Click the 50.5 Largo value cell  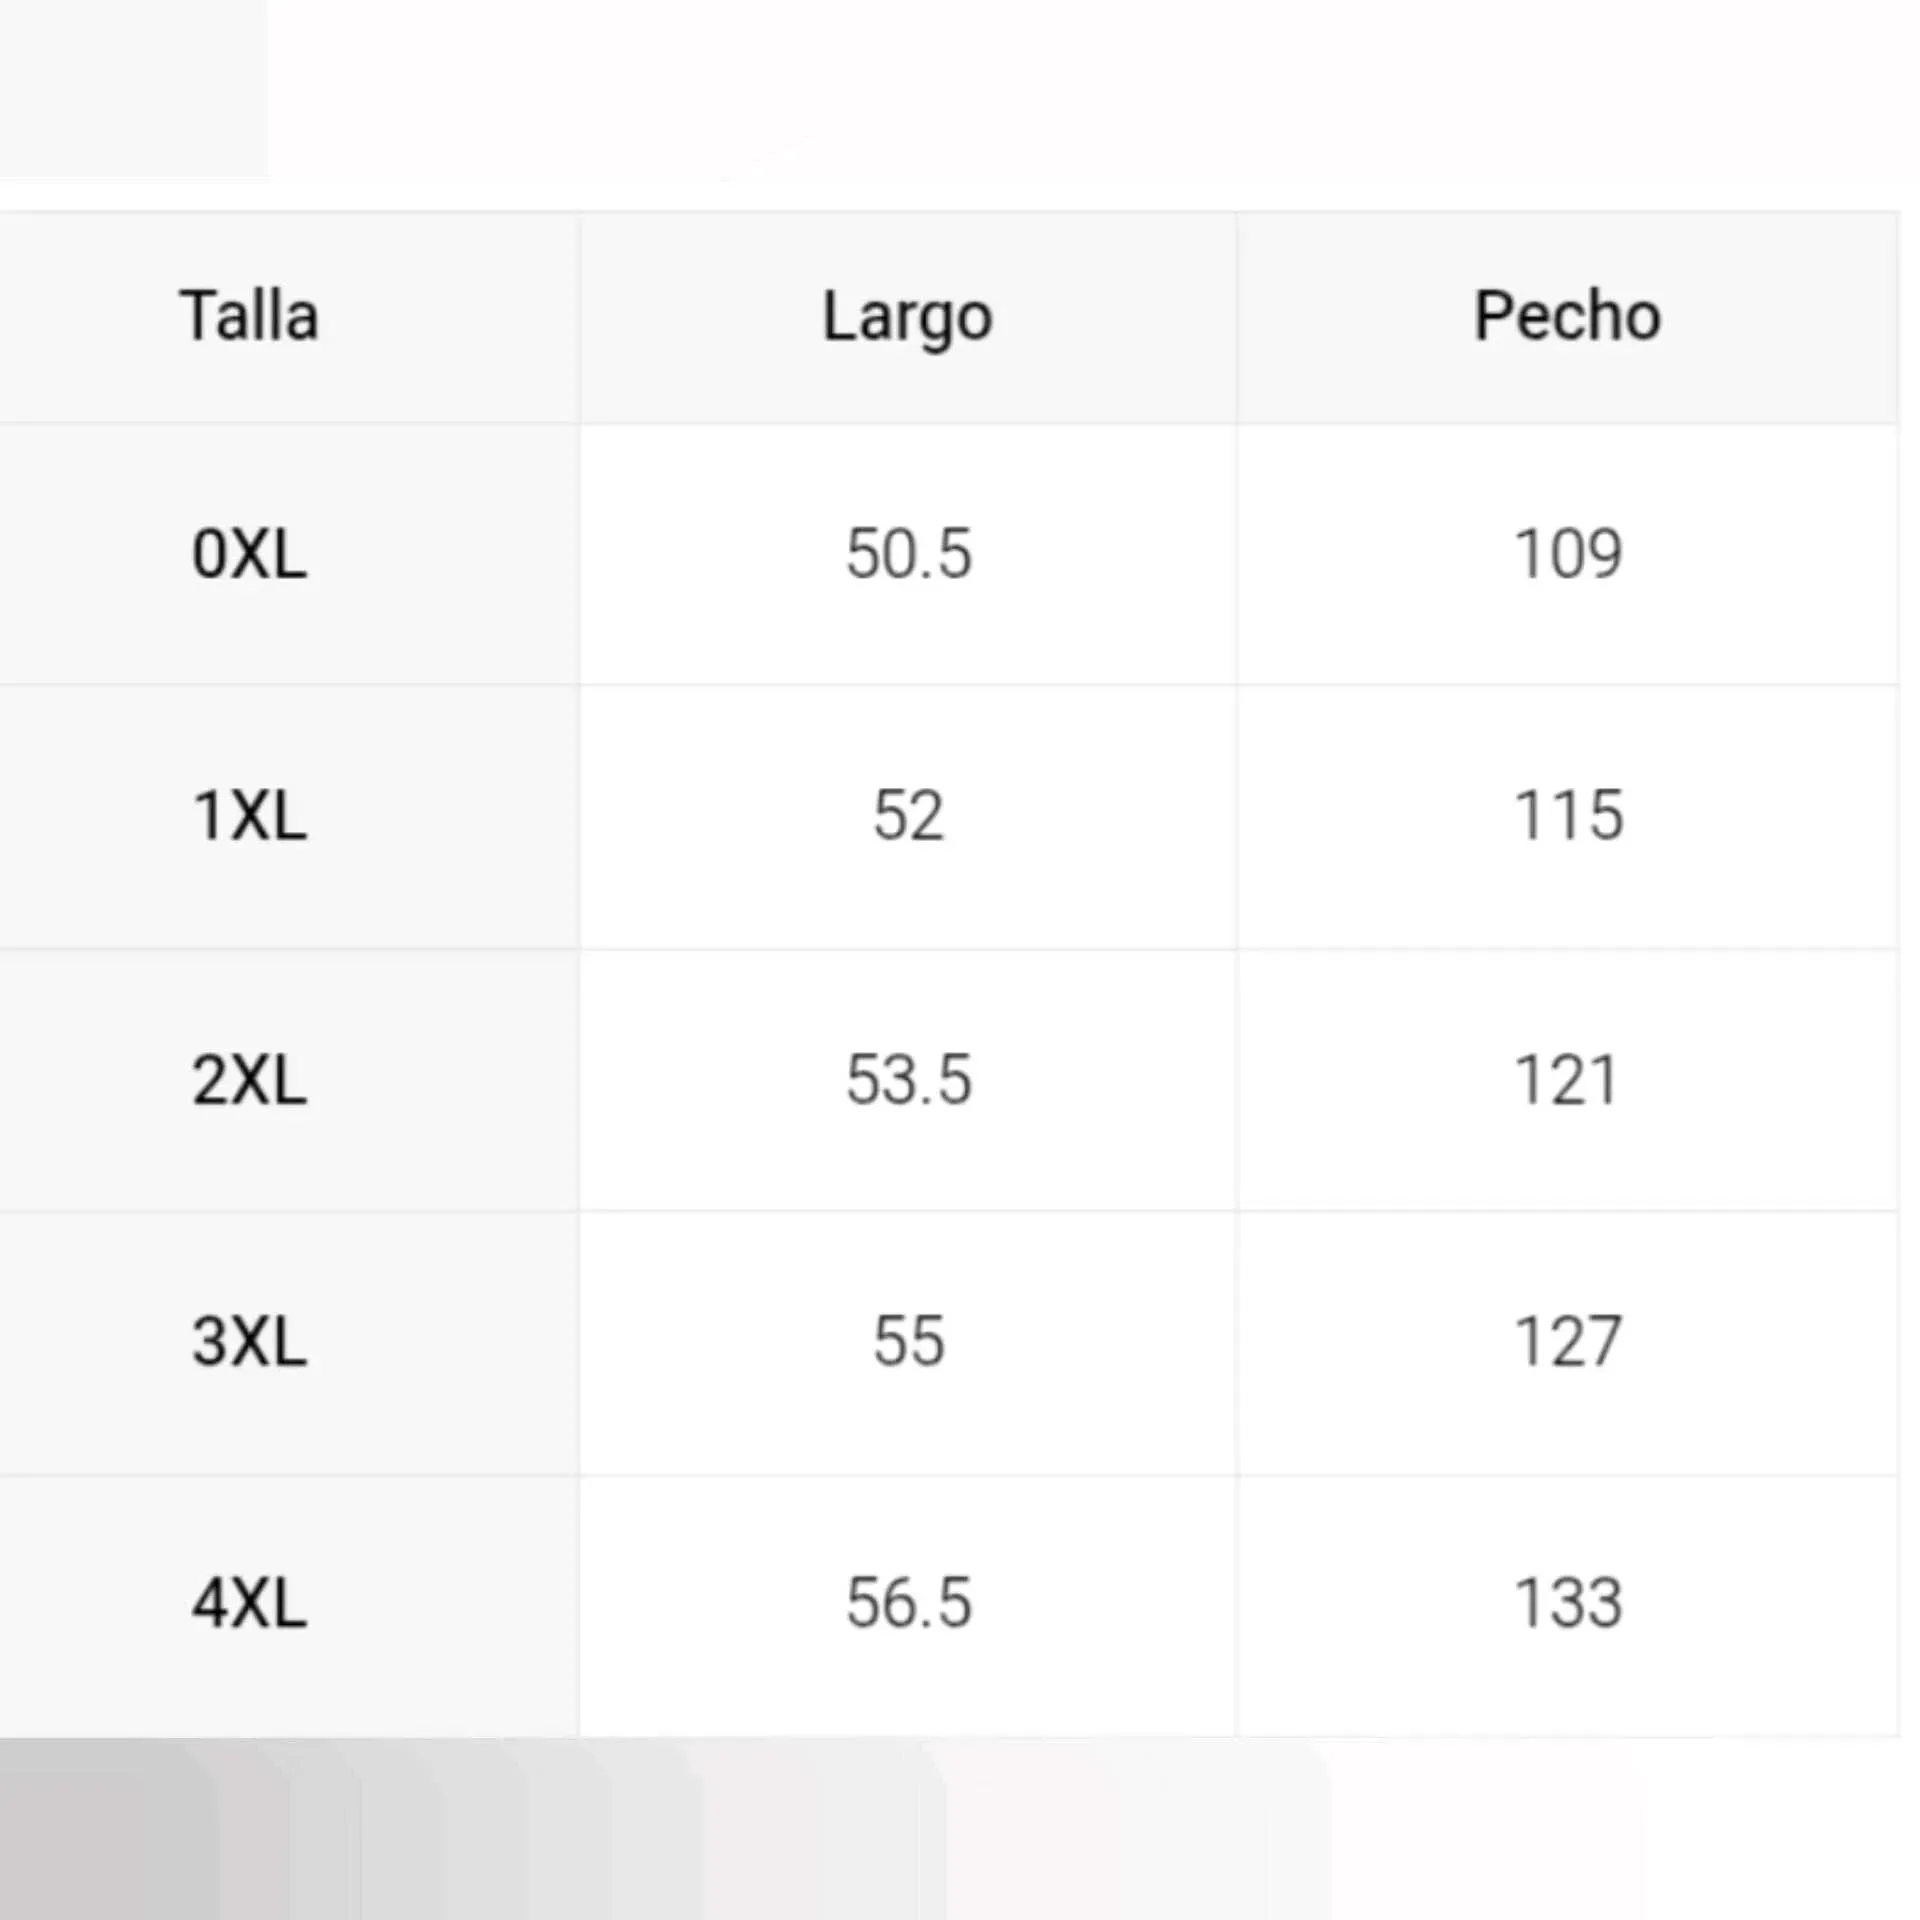(908, 554)
